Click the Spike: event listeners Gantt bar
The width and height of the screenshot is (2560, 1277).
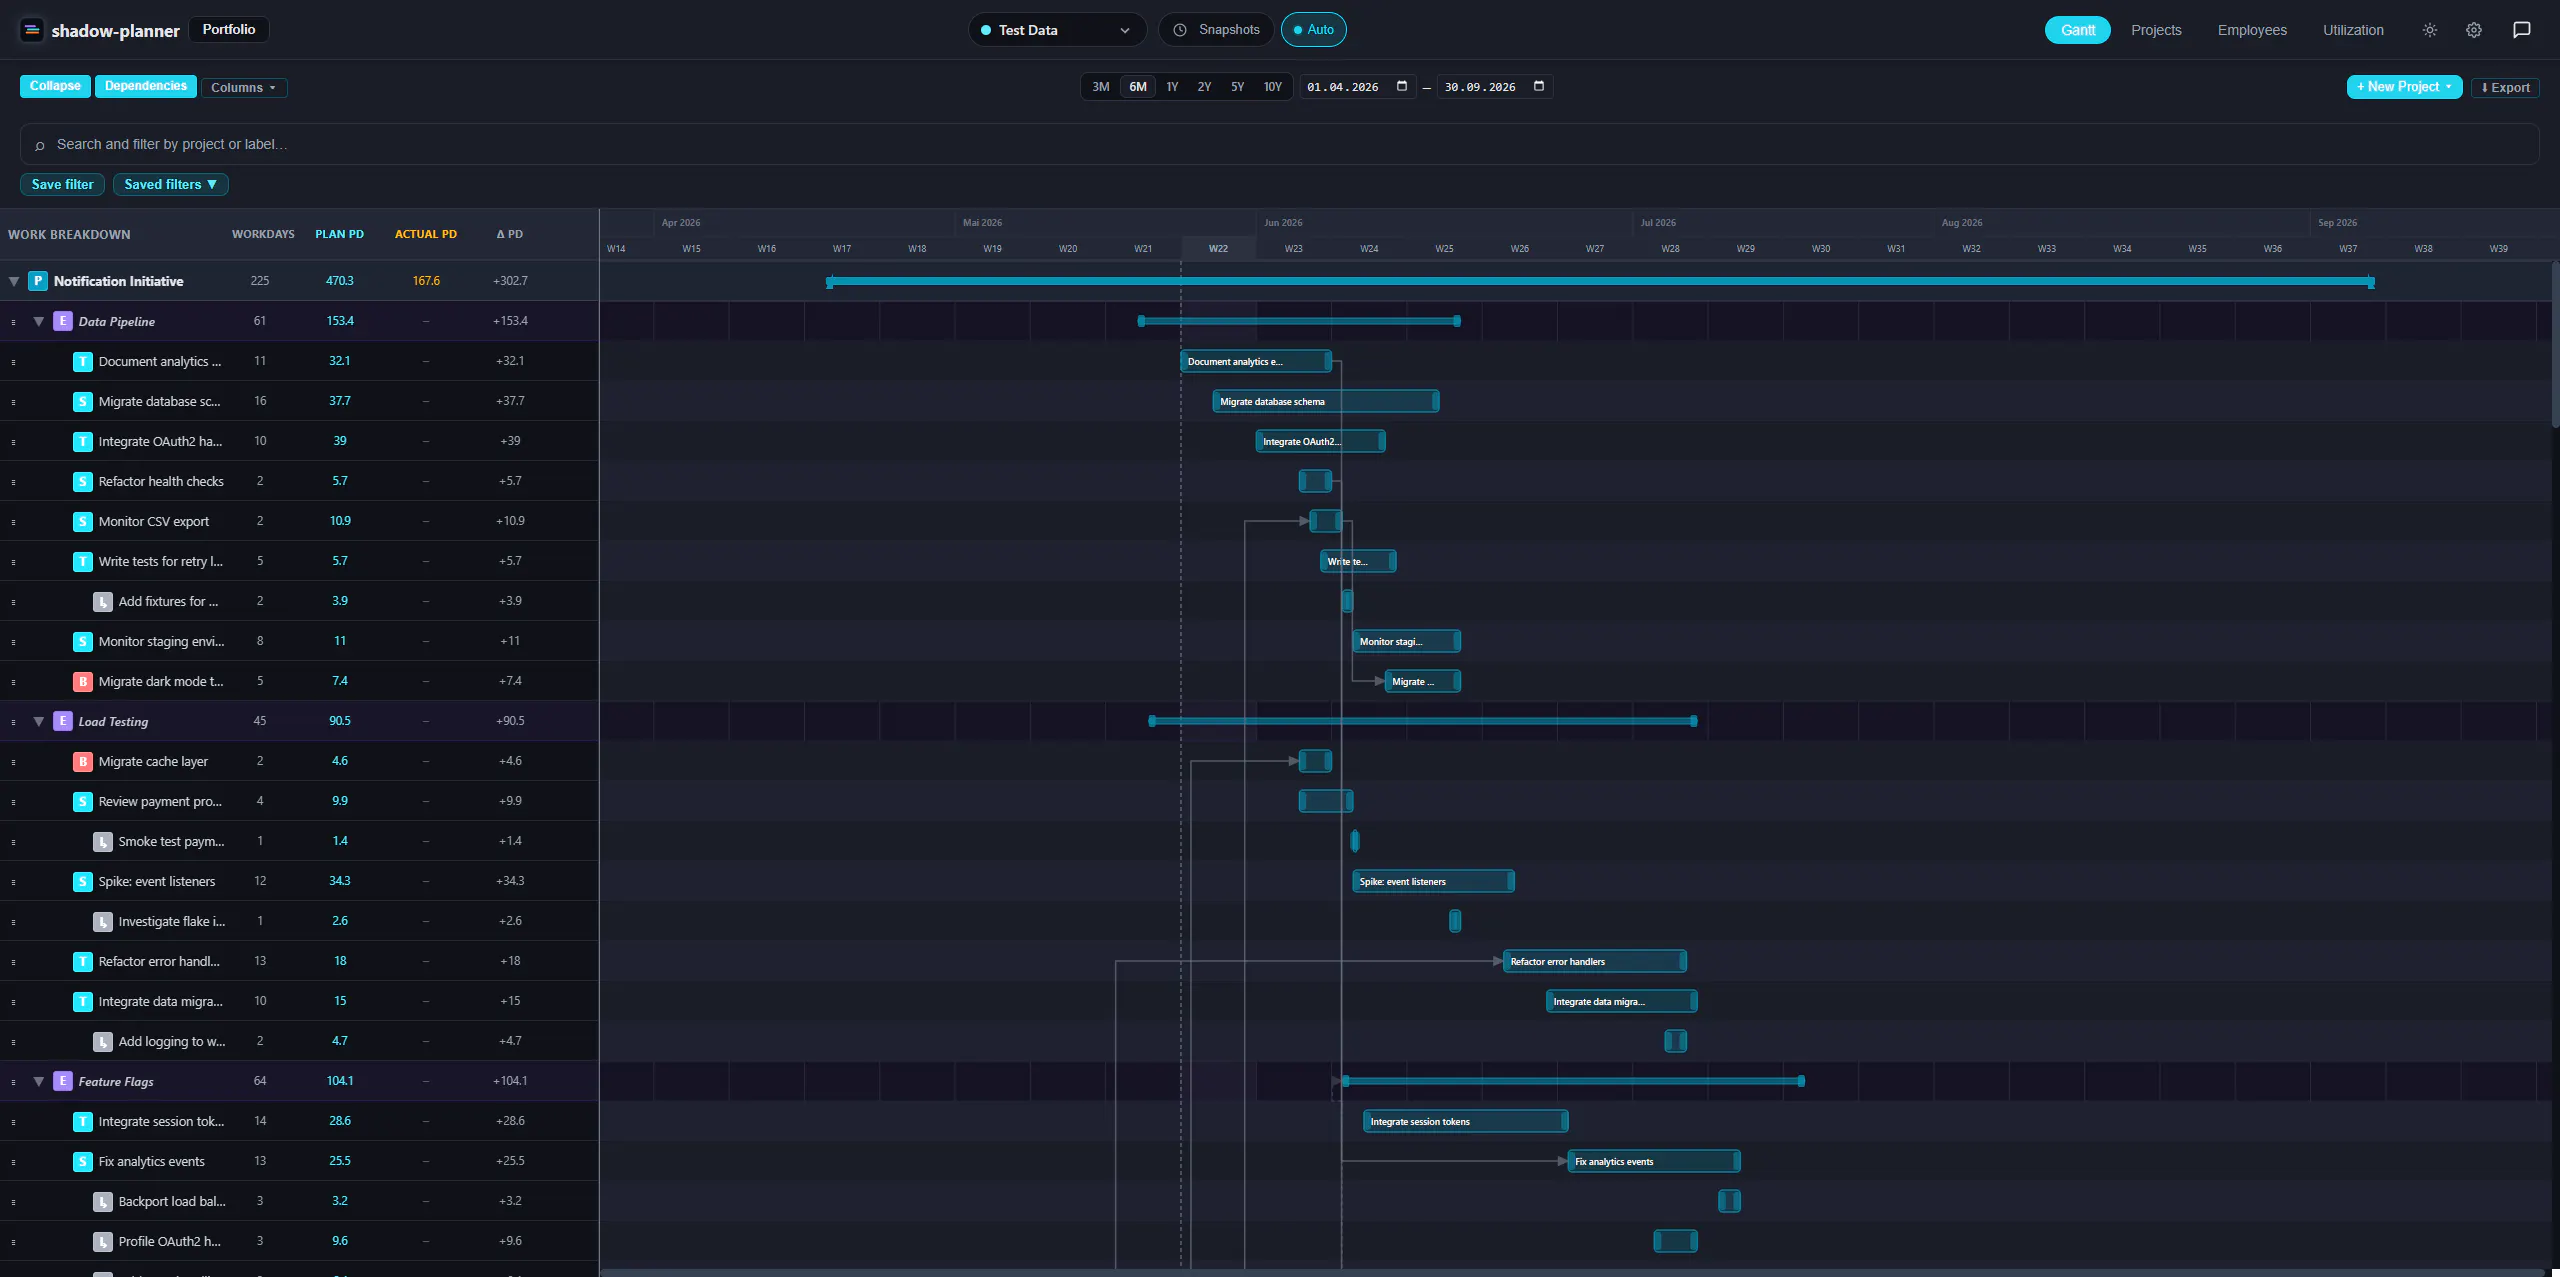[x=1433, y=881]
